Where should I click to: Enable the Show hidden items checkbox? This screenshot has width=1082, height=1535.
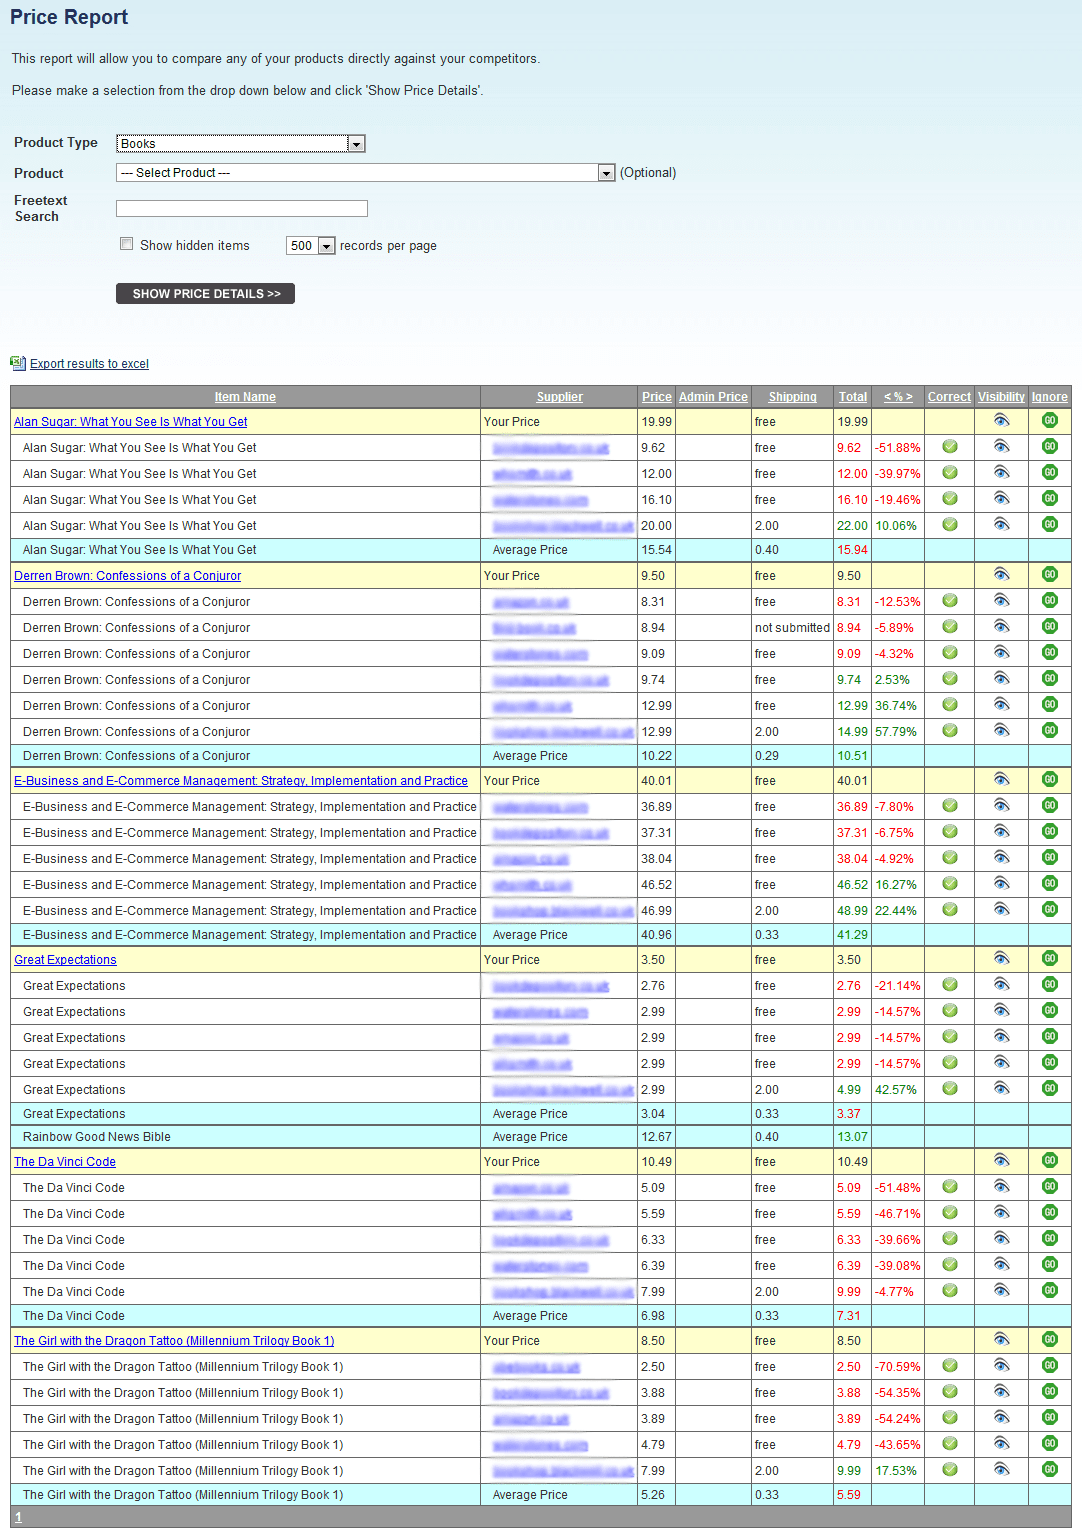pyautogui.click(x=126, y=243)
